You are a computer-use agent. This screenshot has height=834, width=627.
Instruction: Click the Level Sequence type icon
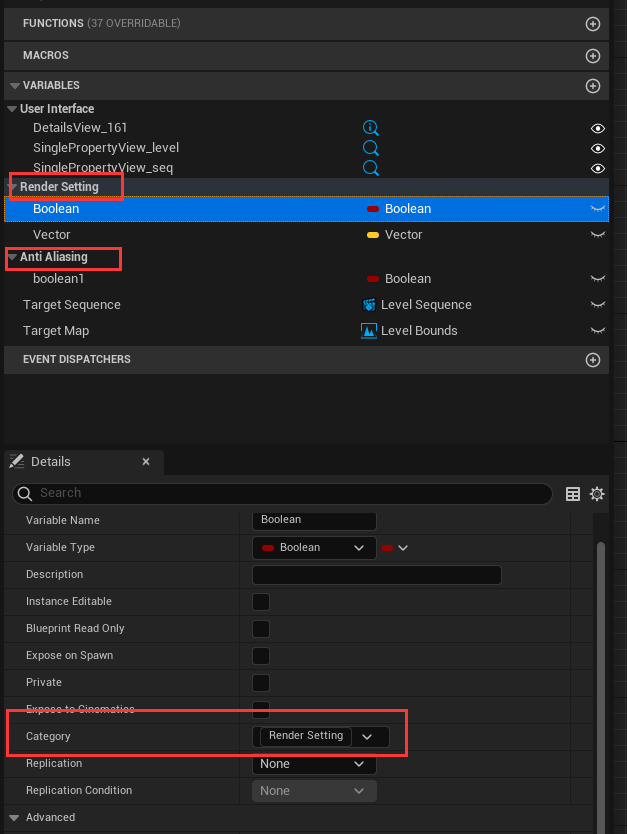[x=369, y=305]
